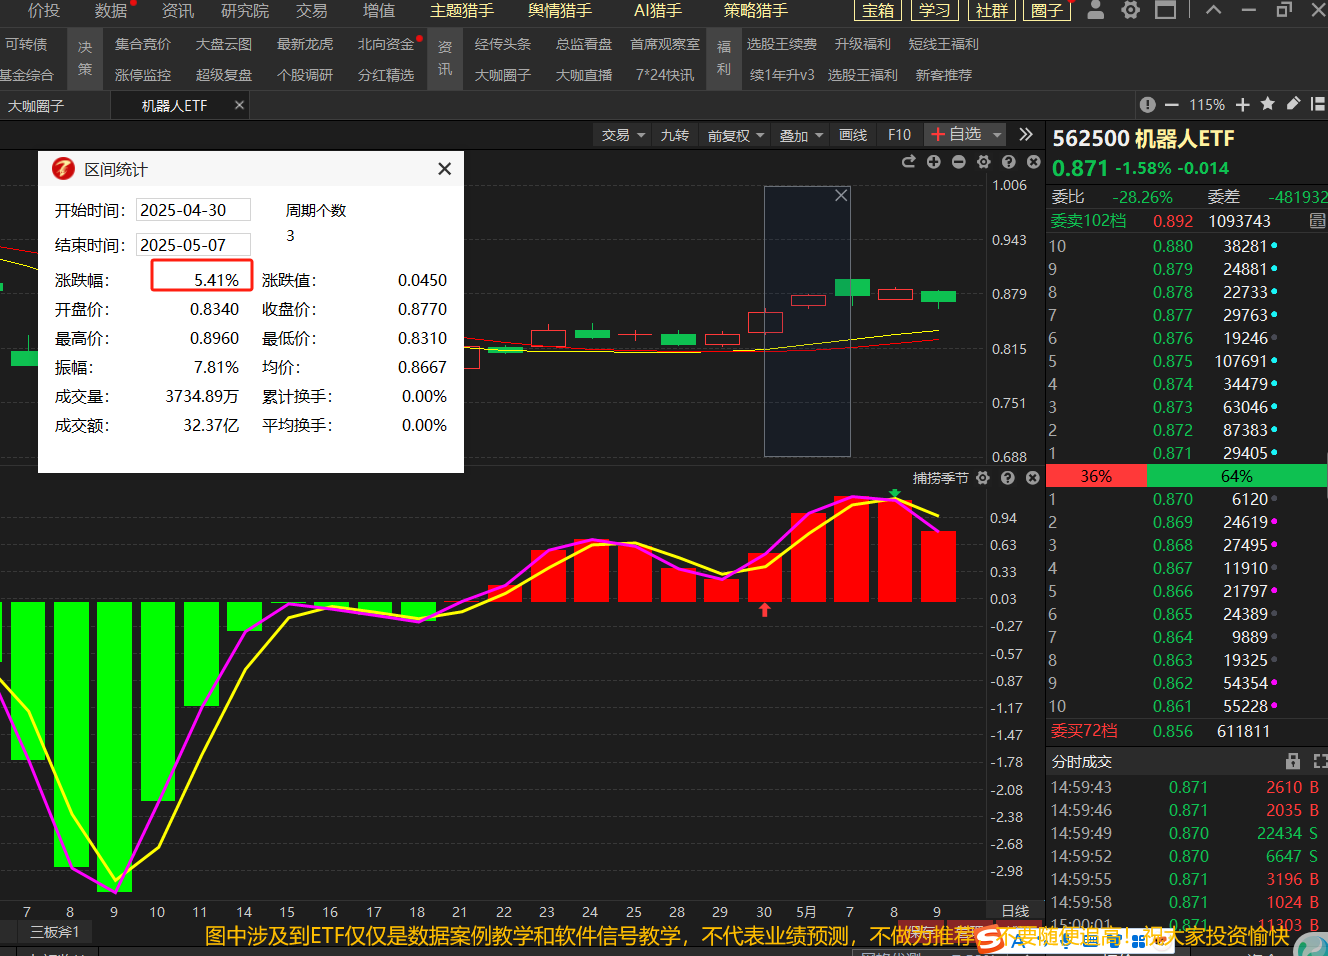Open the settings gear in title bar
This screenshot has width=1328, height=956.
(x=1131, y=10)
